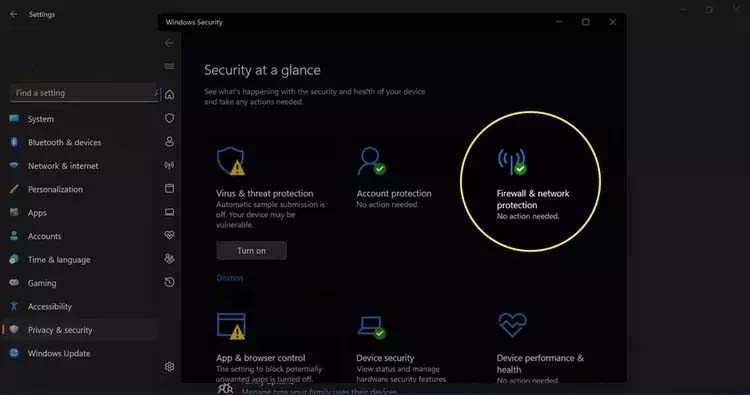The height and width of the screenshot is (395, 750).
Task: Click Firewall & network protection antenna tile icon
Action: point(512,161)
